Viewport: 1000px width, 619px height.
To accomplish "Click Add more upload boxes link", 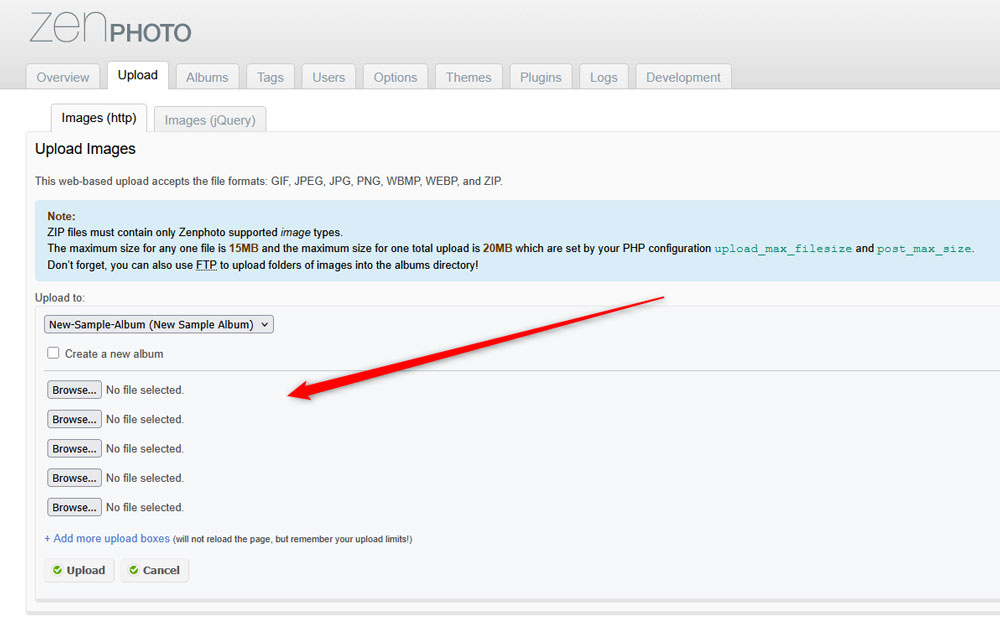I will 107,538.
